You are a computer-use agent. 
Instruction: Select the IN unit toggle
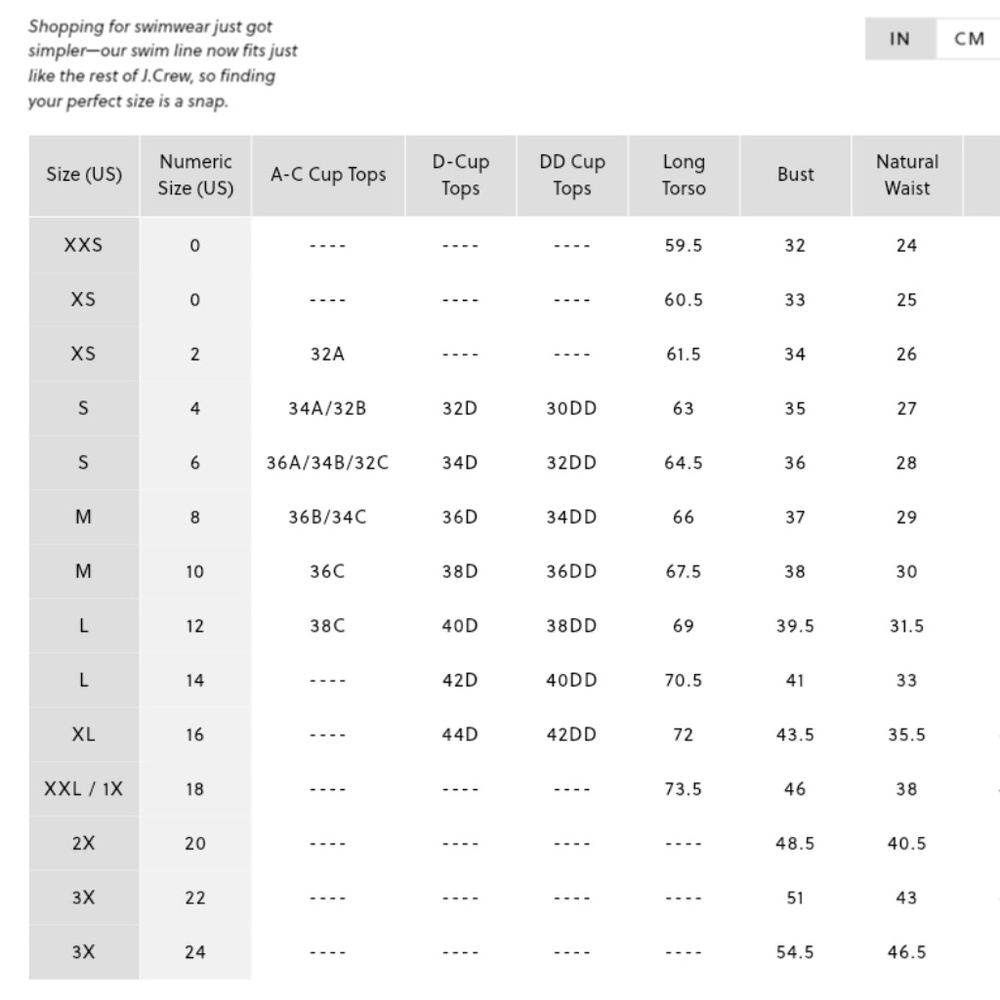point(900,39)
